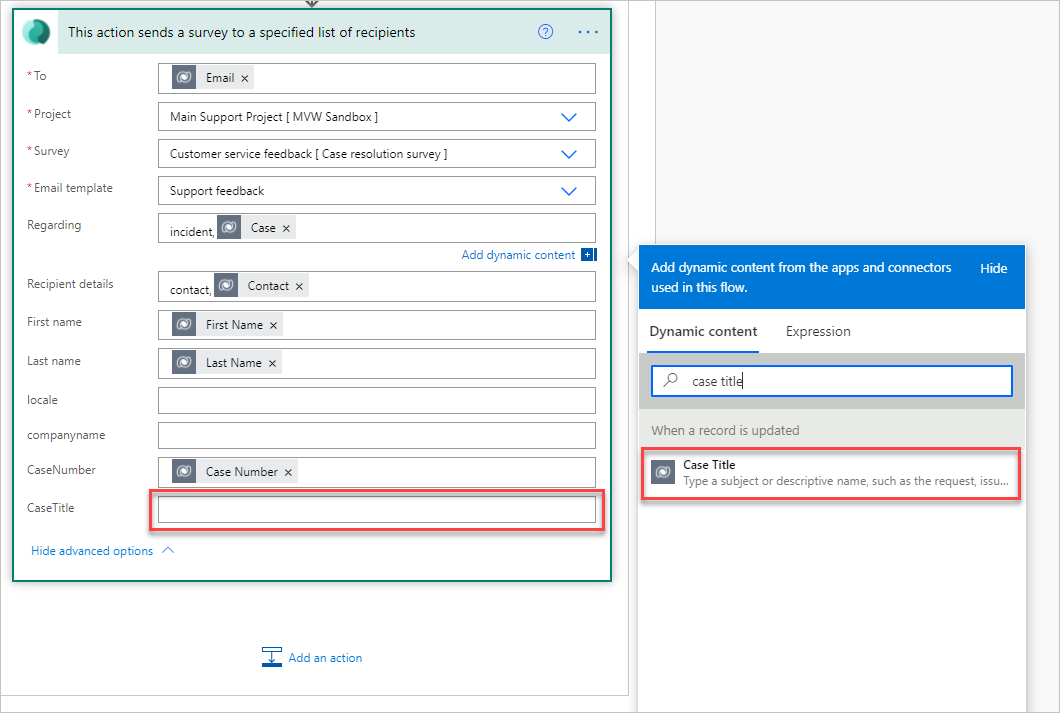This screenshot has height=713, width=1060.
Task: Collapse with Hide advanced options link
Action: point(92,551)
